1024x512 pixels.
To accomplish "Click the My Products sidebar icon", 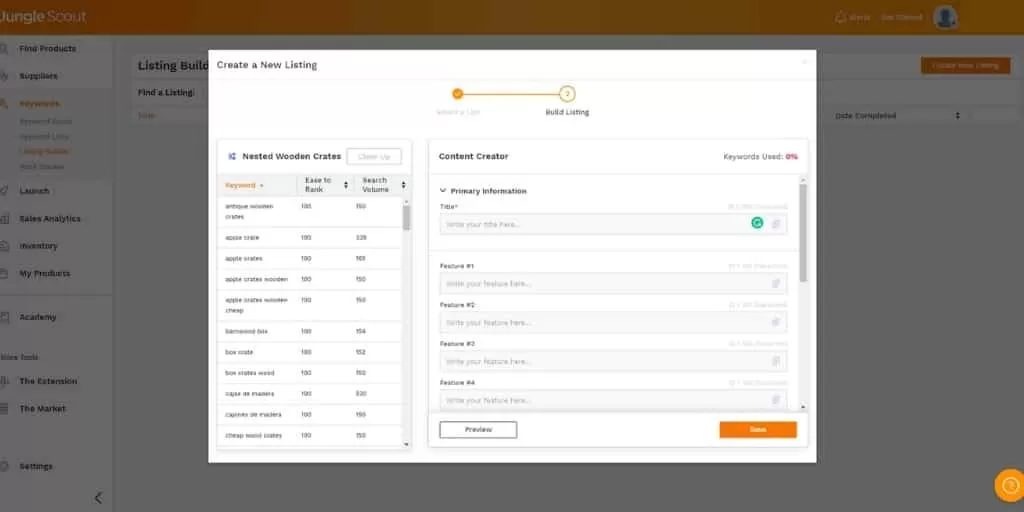I will tap(4, 274).
